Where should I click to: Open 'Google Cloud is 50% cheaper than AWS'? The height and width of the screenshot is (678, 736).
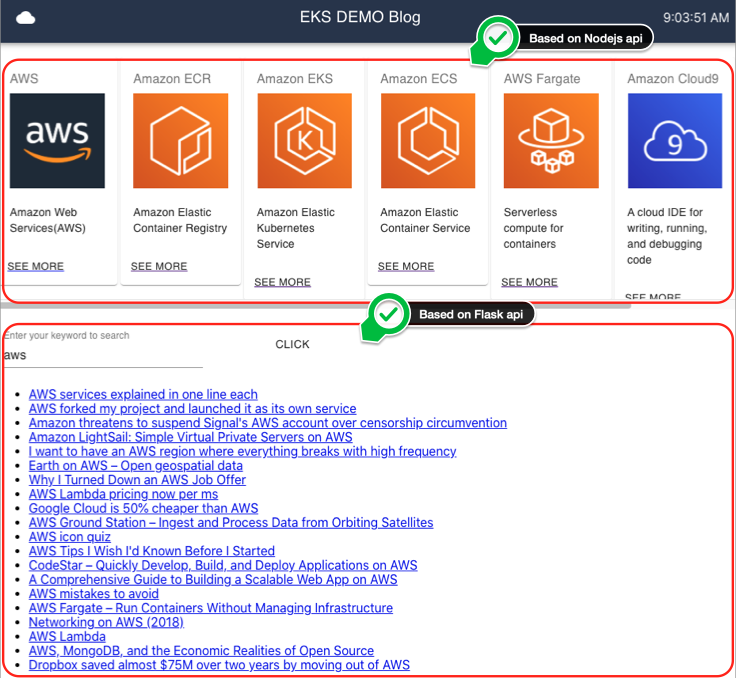[x=143, y=508]
